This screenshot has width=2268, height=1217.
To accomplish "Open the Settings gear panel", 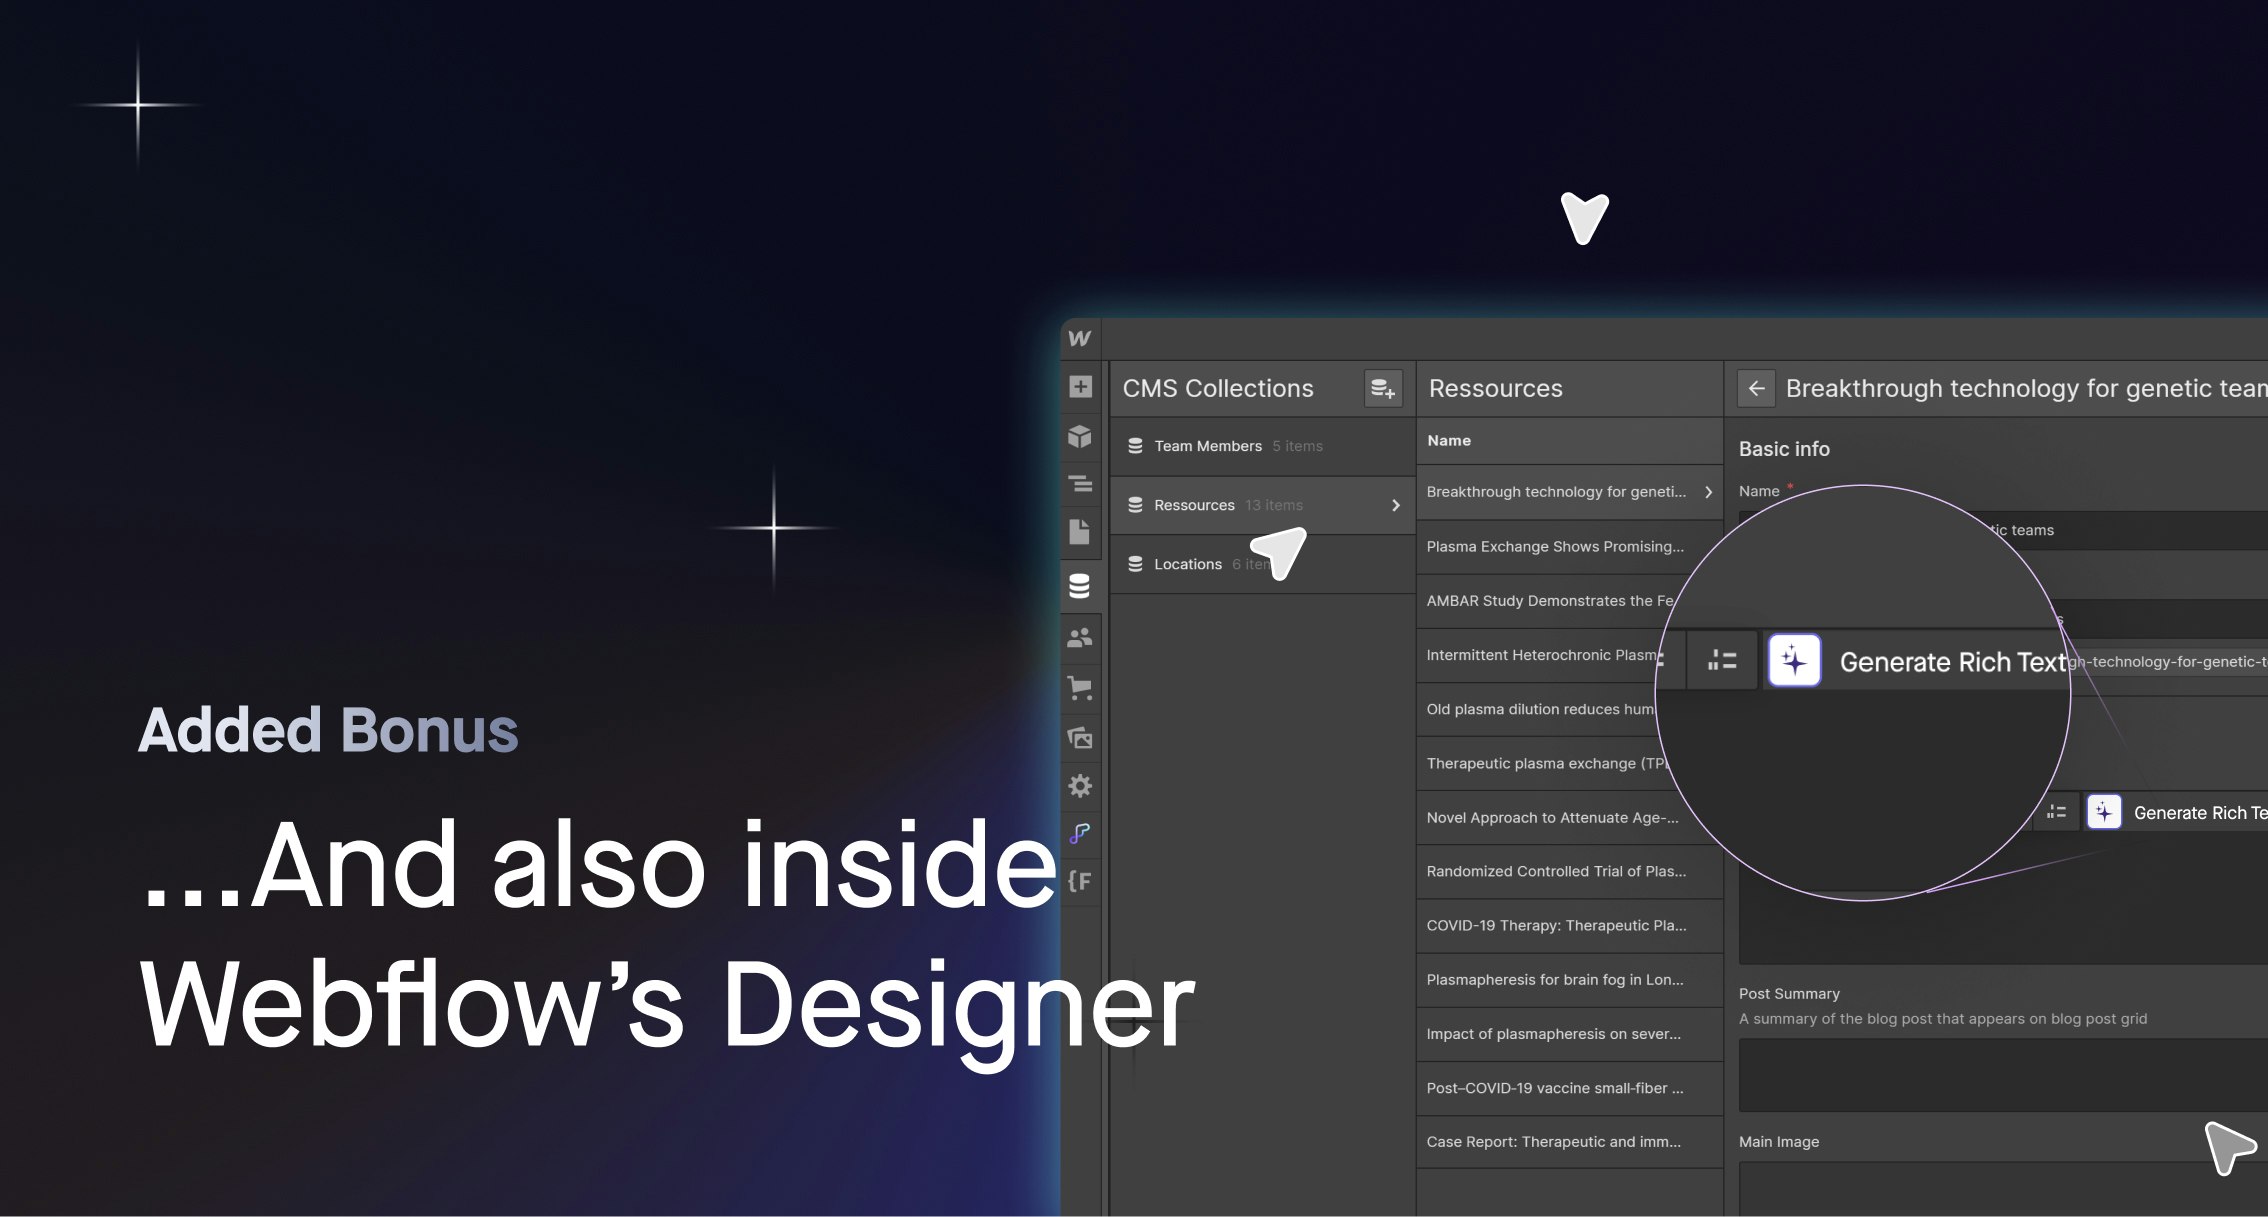I will [1080, 786].
